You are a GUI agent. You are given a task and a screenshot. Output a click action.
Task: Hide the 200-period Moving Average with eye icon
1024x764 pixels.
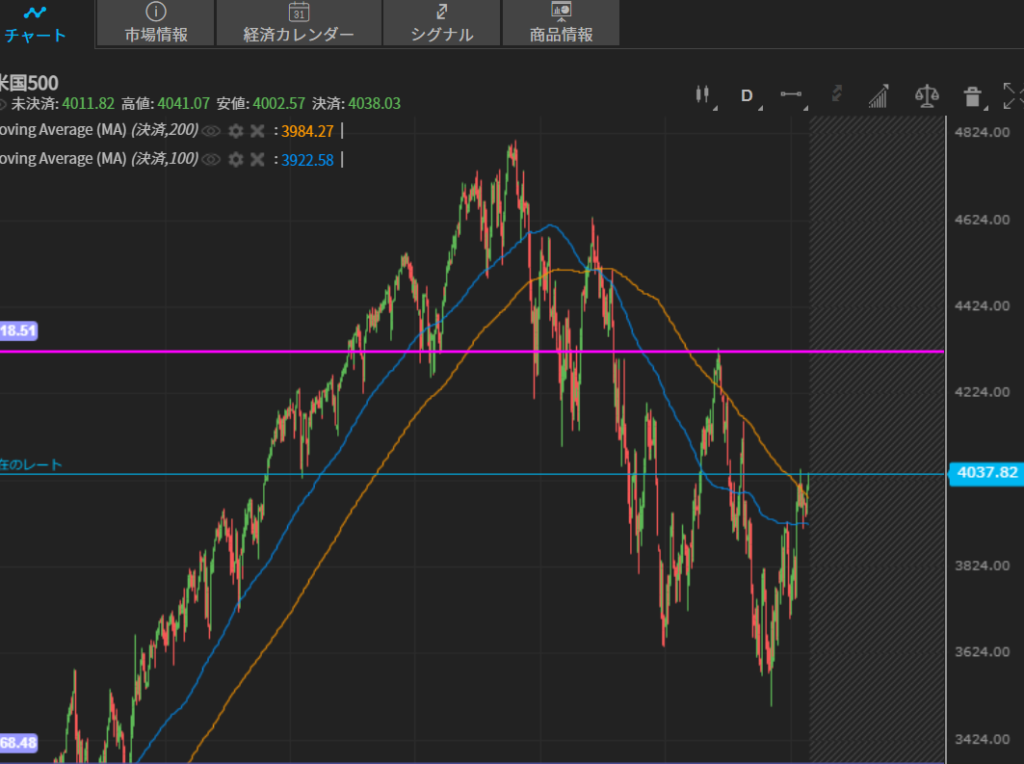210,131
